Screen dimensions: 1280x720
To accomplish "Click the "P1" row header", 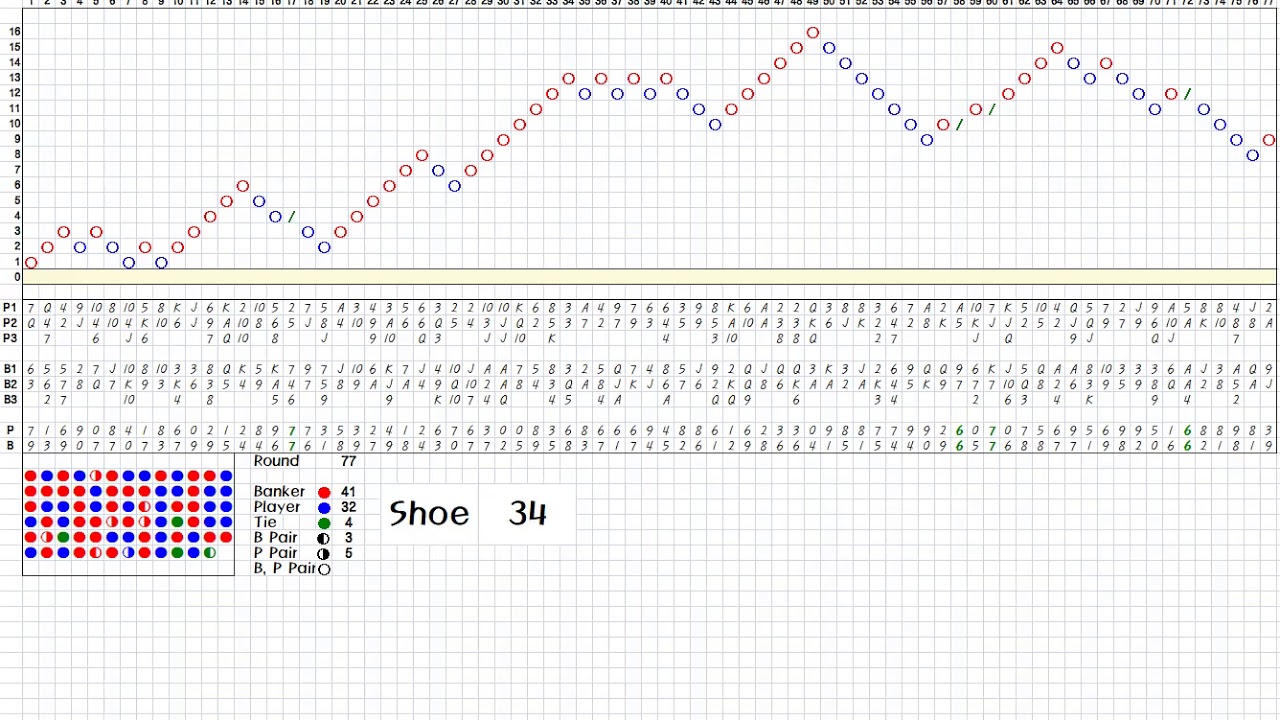I will coord(10,308).
